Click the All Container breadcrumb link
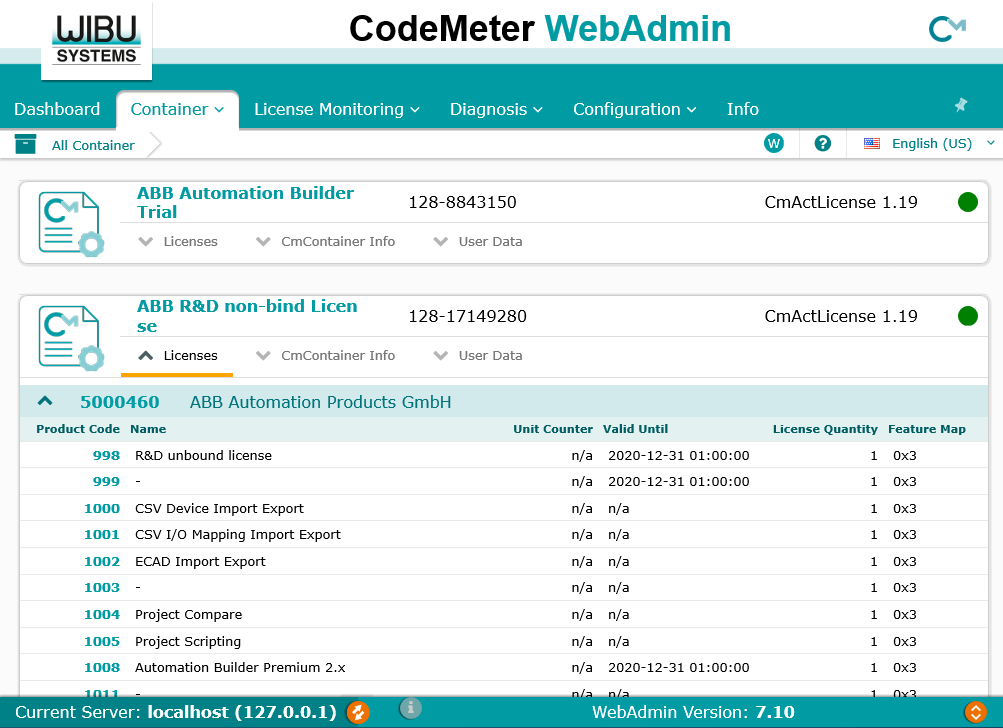Image resolution: width=1003 pixels, height=728 pixels. (93, 145)
